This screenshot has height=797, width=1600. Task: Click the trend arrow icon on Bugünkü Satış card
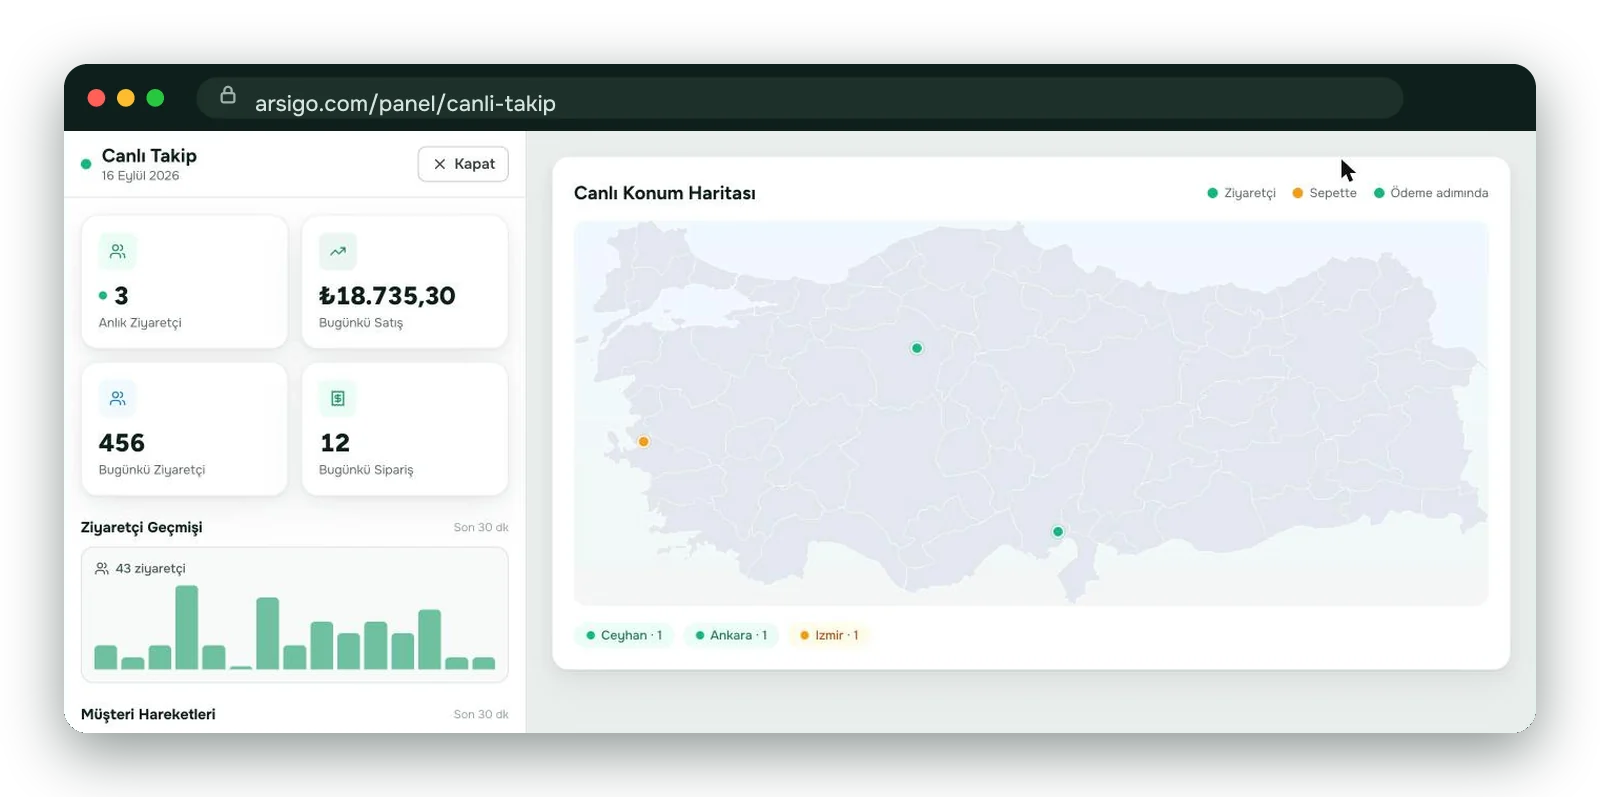coord(338,251)
